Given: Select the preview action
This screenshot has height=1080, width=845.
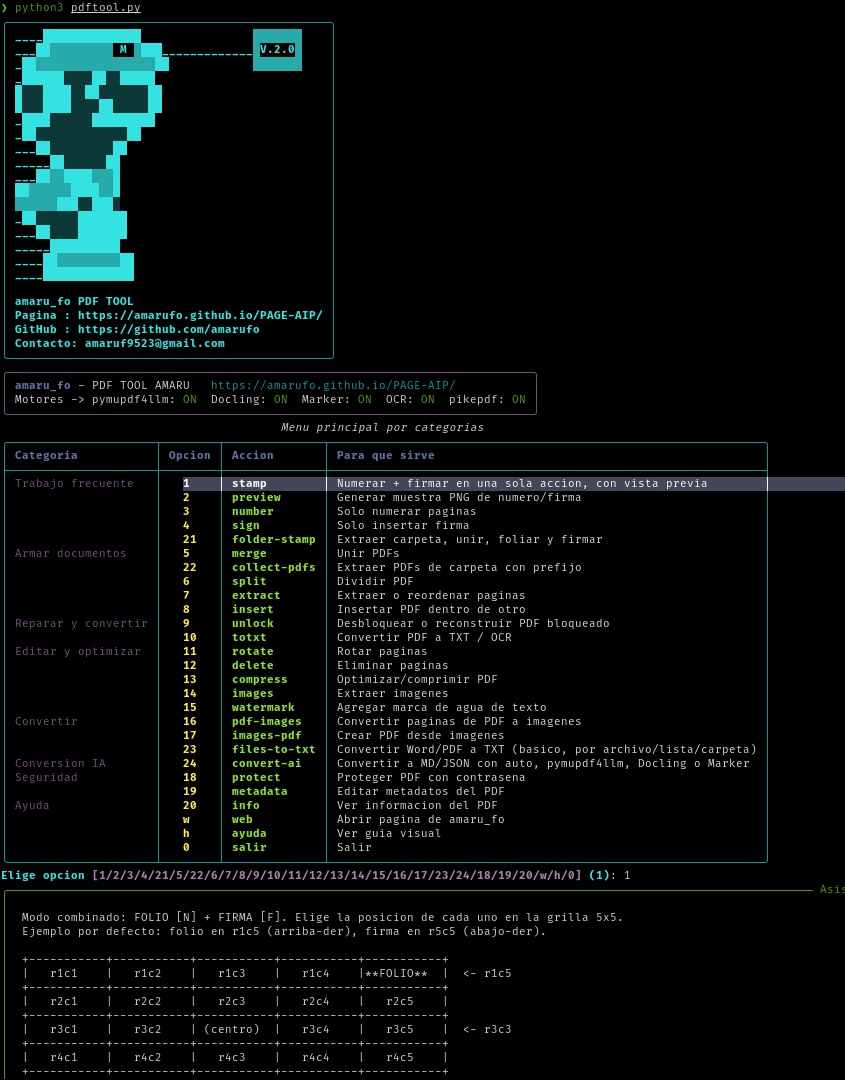Looking at the screenshot, I should pyautogui.click(x=256, y=497).
